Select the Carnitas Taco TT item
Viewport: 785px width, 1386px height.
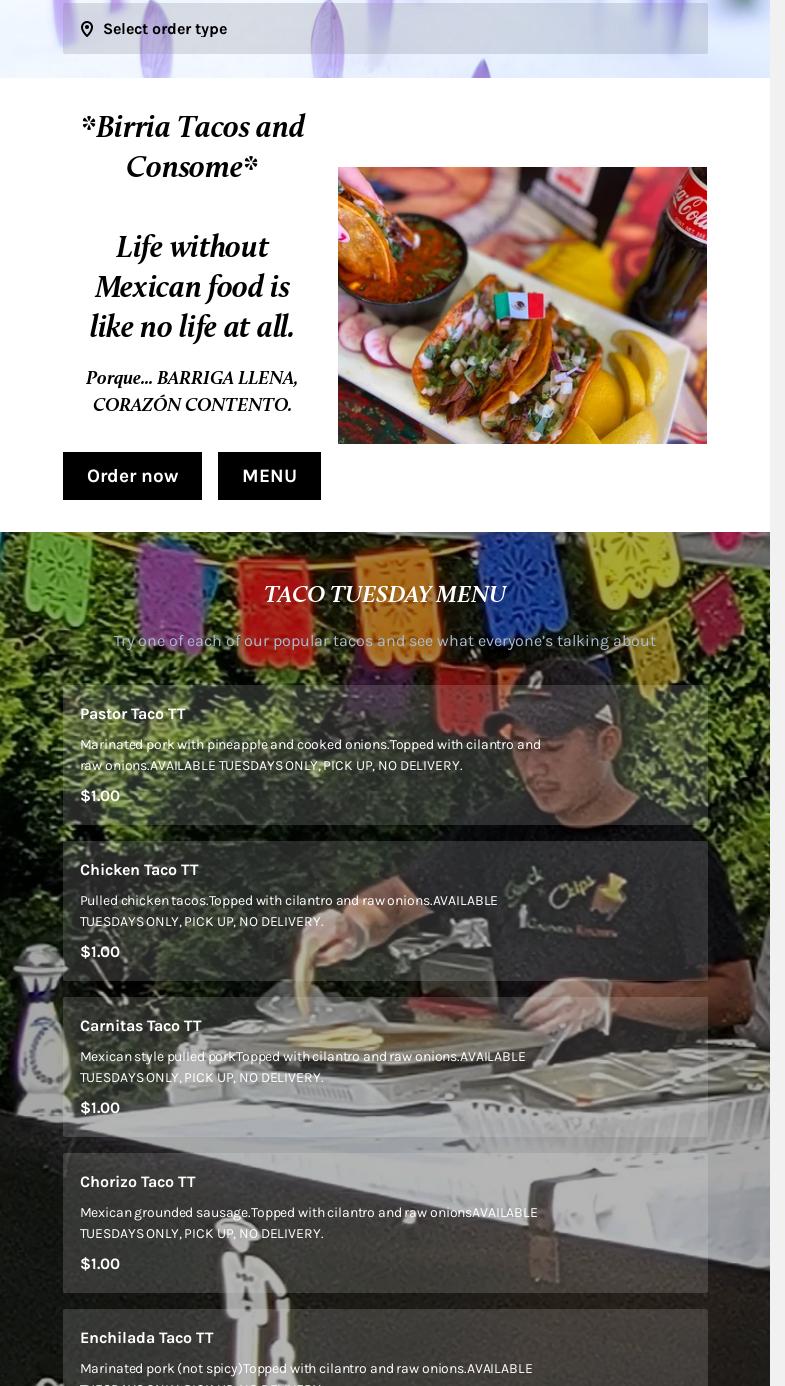pos(385,1067)
